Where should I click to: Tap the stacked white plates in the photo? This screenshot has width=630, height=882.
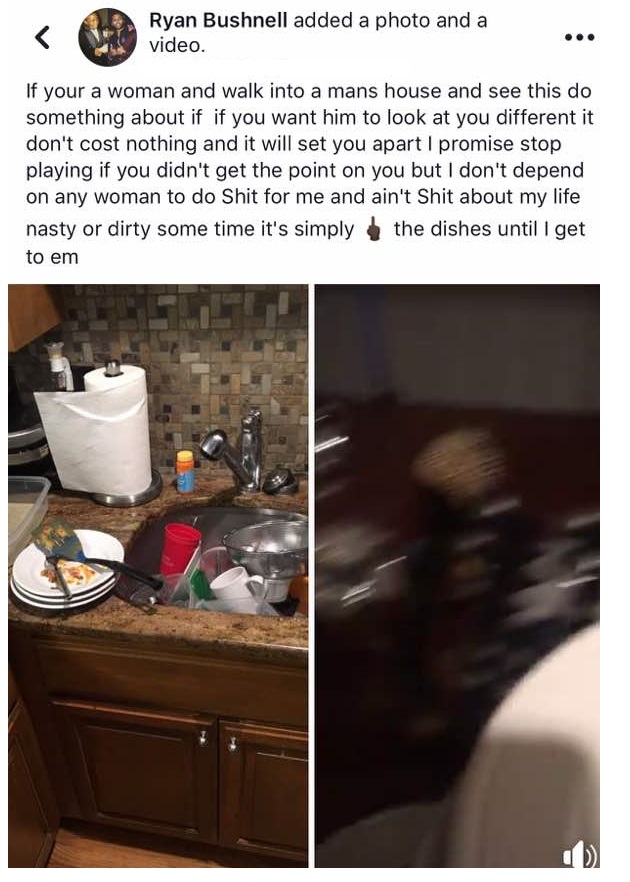(x=67, y=570)
